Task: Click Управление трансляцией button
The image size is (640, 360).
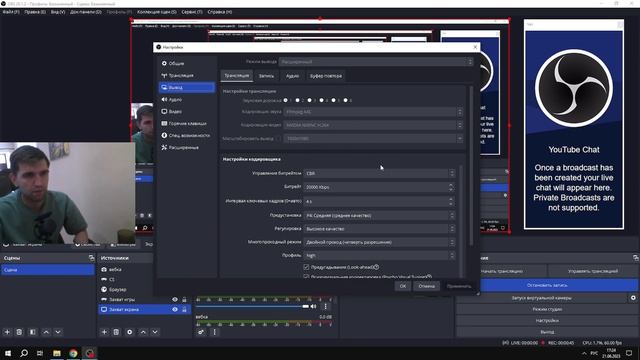Action: (593, 271)
